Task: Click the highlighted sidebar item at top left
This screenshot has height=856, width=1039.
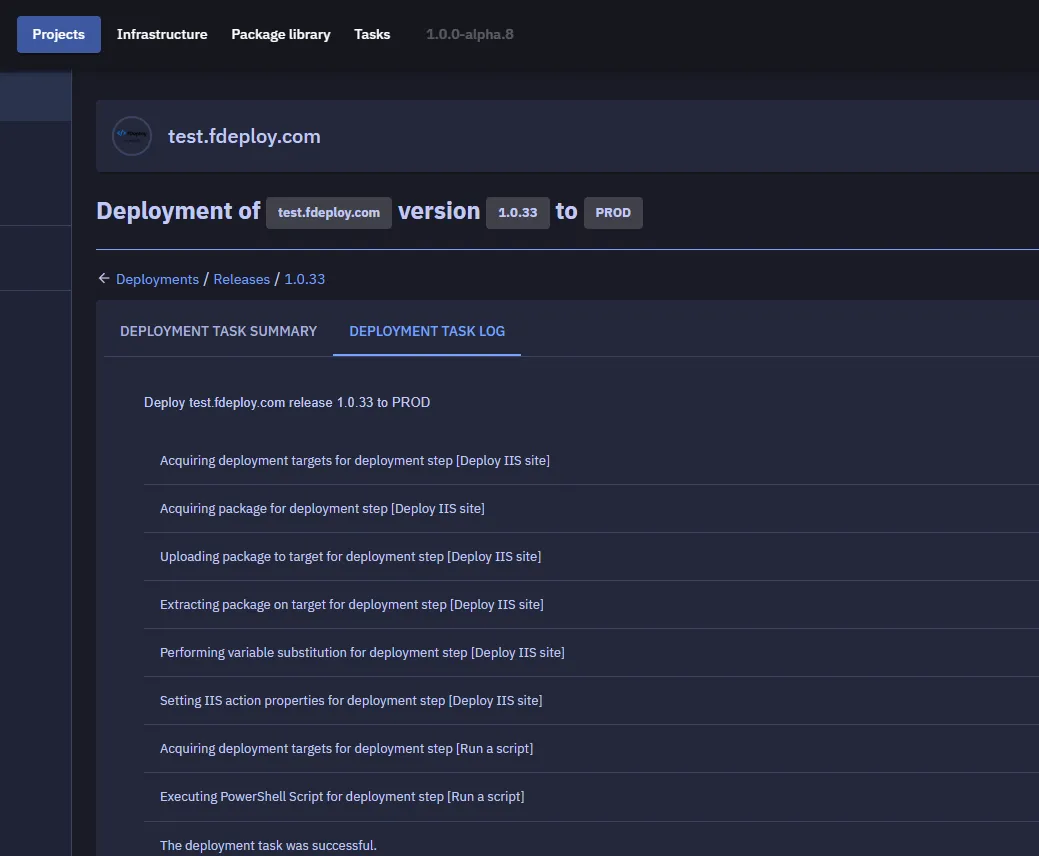Action: (36, 97)
